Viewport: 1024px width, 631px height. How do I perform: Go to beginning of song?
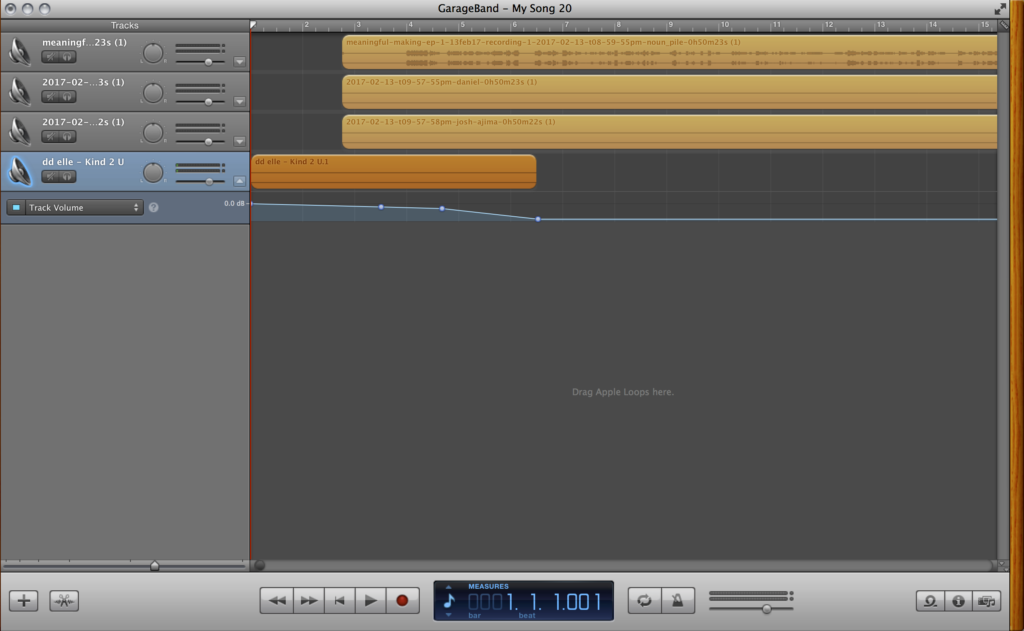339,600
